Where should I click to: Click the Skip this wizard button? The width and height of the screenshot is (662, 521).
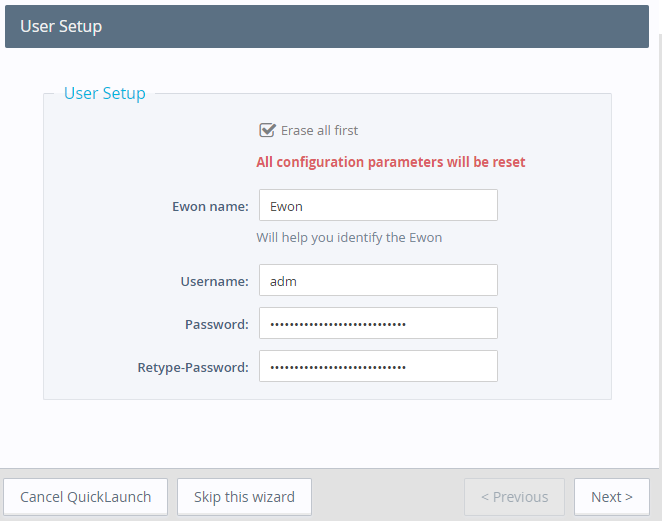pyautogui.click(x=244, y=496)
